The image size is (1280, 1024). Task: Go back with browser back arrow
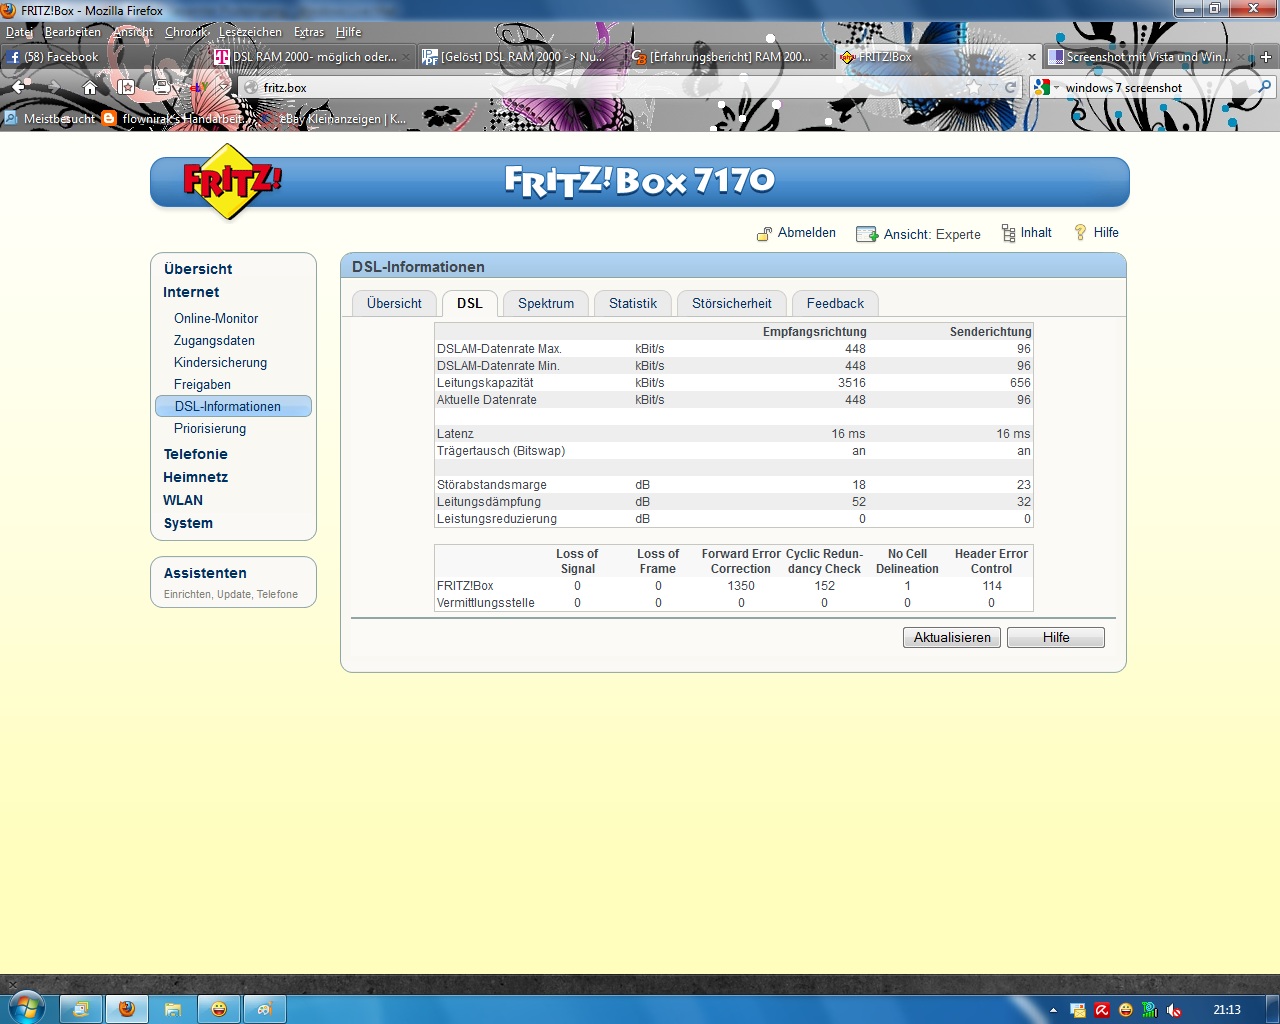click(19, 88)
